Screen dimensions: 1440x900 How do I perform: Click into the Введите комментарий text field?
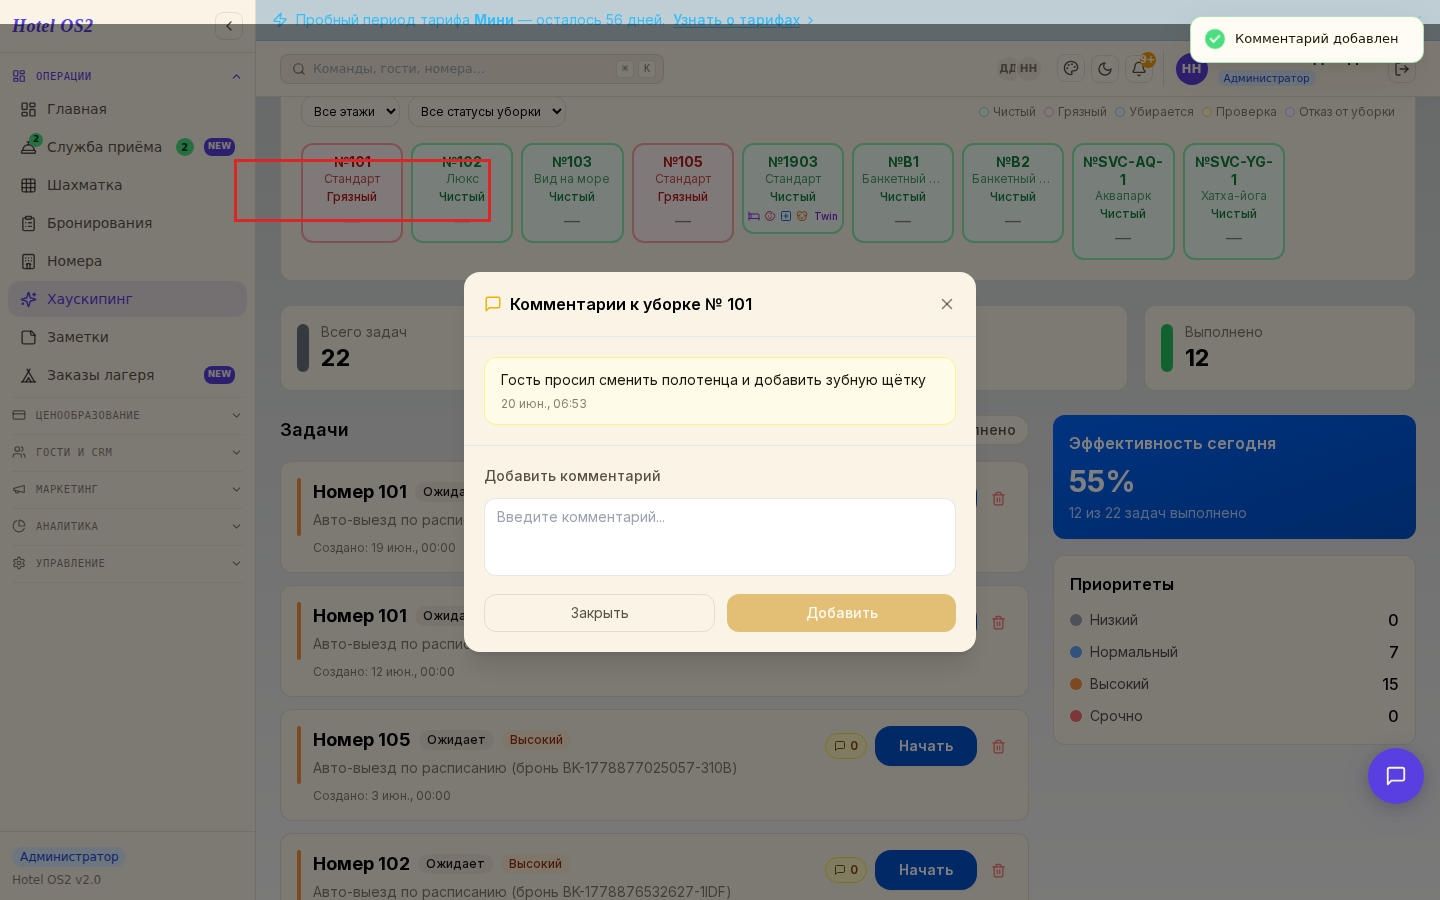pyautogui.click(x=720, y=537)
